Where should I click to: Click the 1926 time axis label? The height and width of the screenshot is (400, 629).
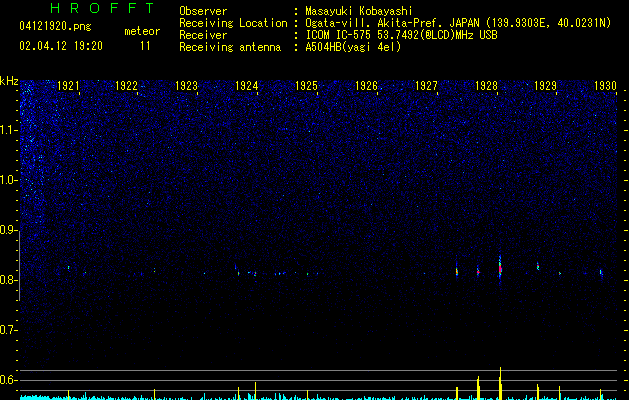(366, 86)
